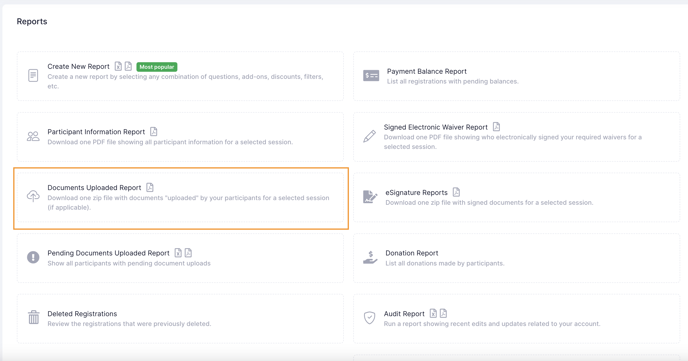
Task: Open the Audit Report title
Action: tap(404, 314)
